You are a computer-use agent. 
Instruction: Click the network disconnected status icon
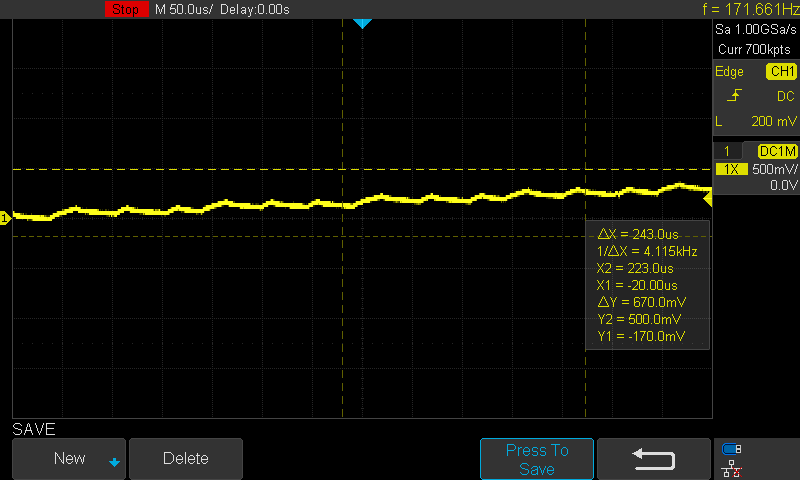731,469
